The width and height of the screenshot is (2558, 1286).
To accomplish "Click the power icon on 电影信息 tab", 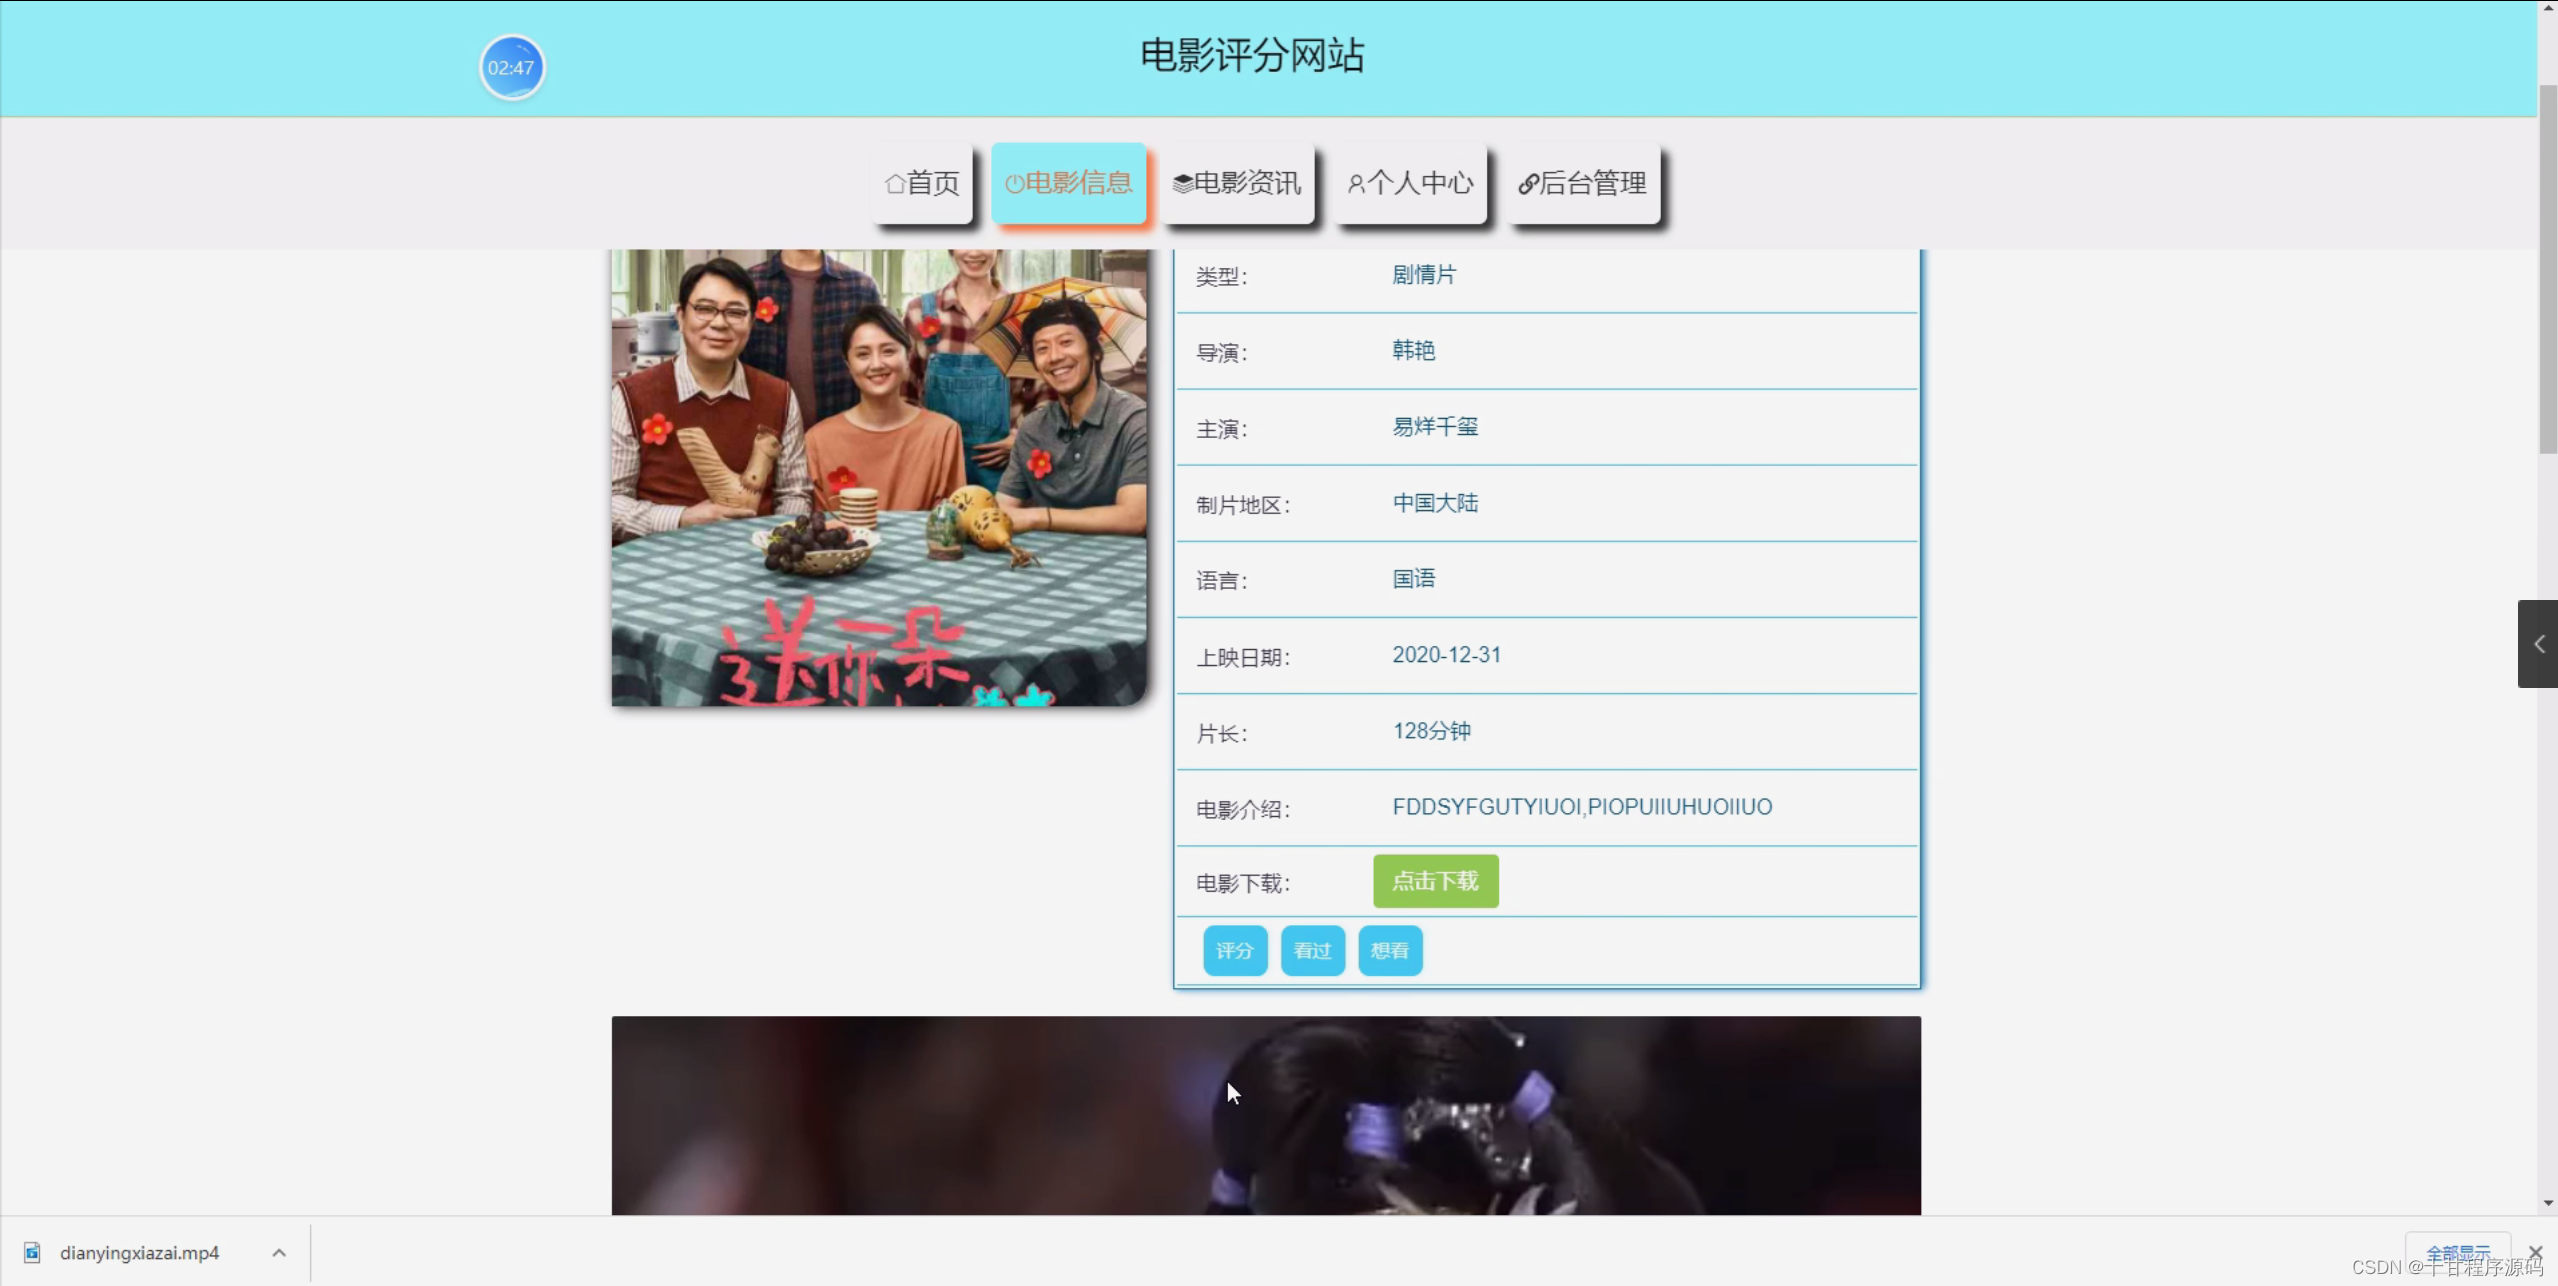I will pyautogui.click(x=1014, y=184).
